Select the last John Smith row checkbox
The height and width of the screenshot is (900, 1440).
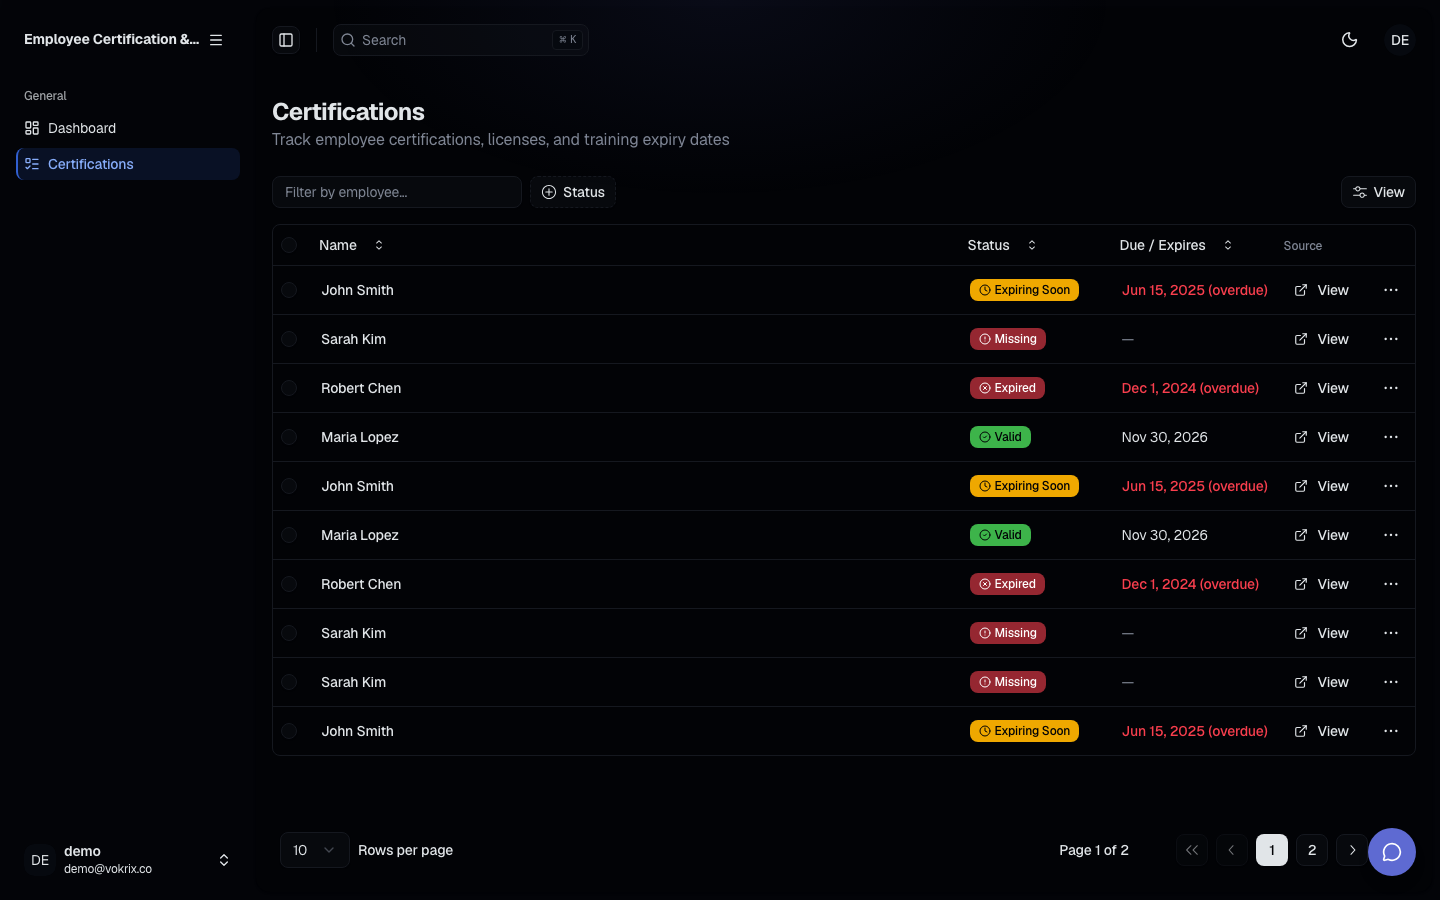289,731
